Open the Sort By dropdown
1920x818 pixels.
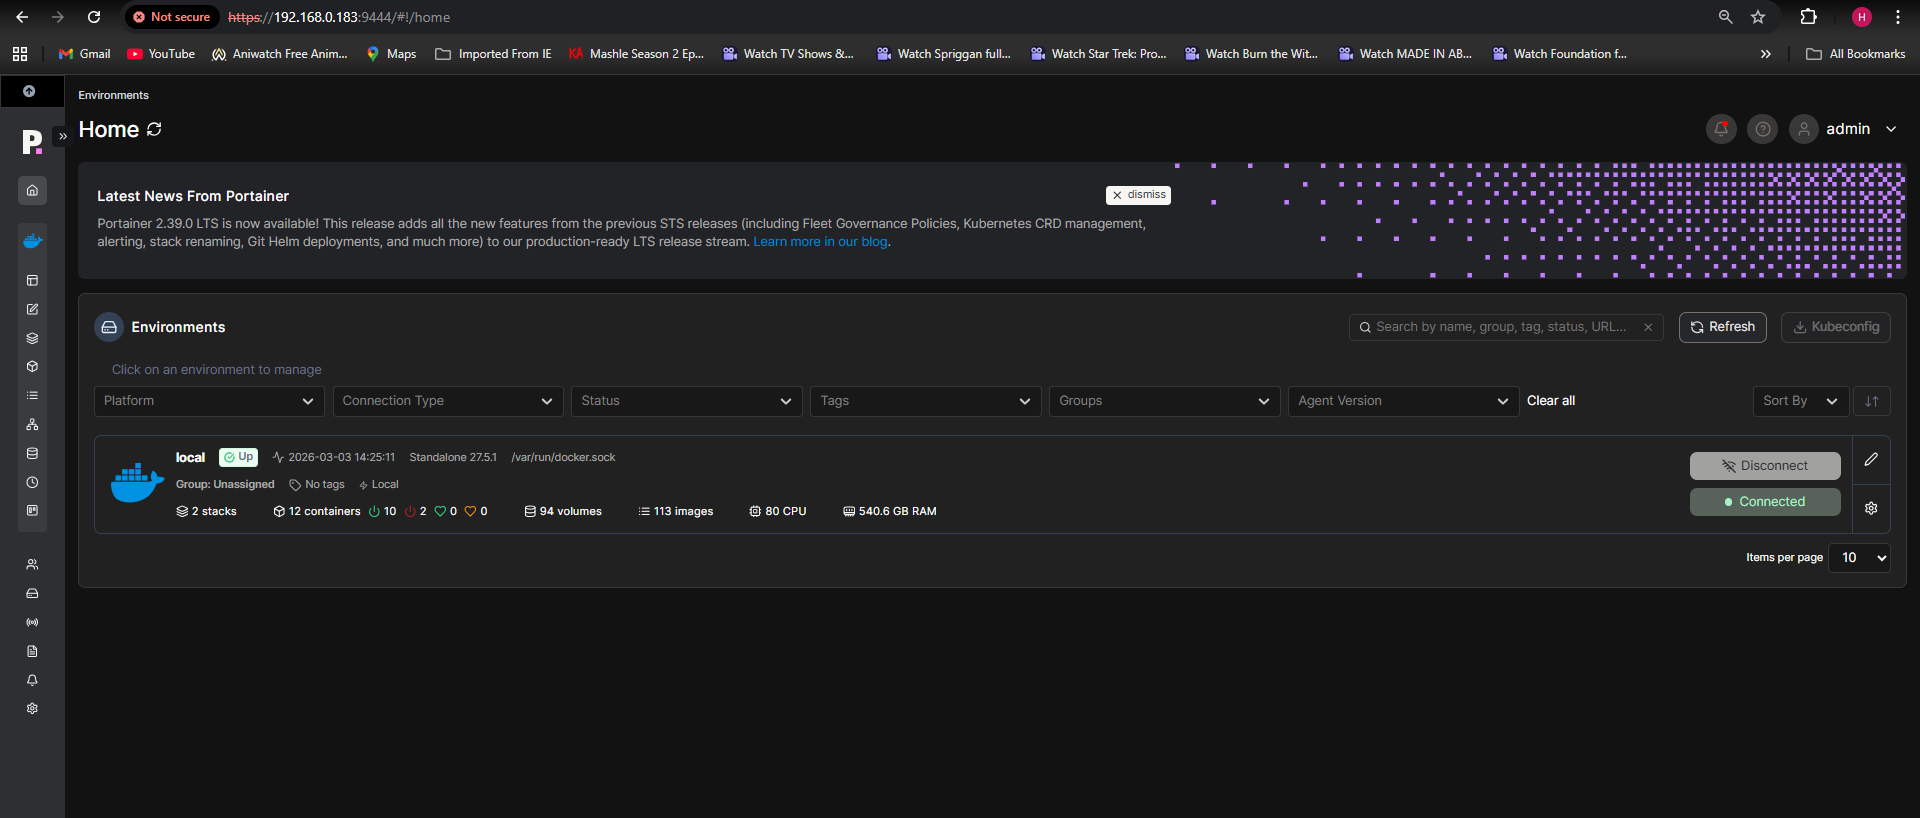point(1800,401)
